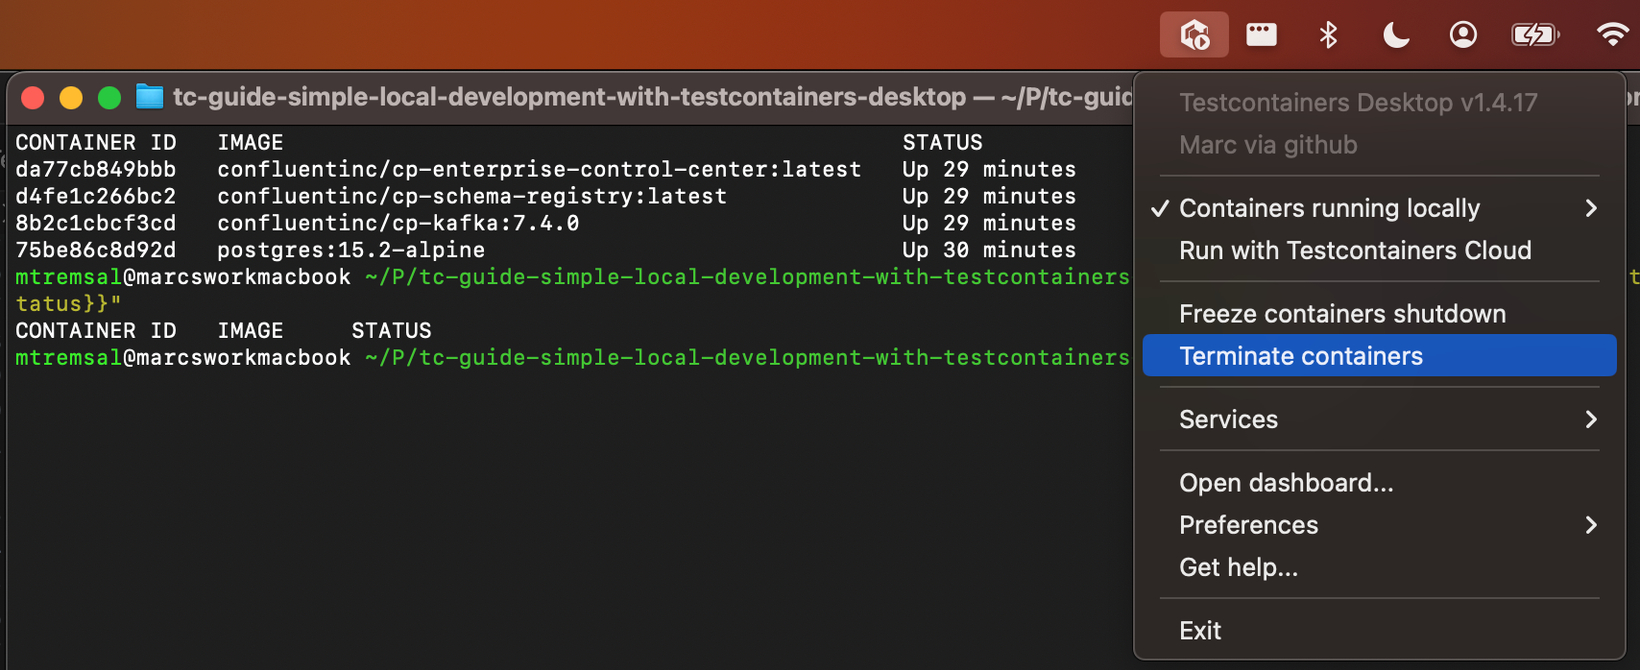Image resolution: width=1640 pixels, height=670 pixels.
Task: Open the keyboard input menu bar icon
Action: pyautogui.click(x=1261, y=35)
